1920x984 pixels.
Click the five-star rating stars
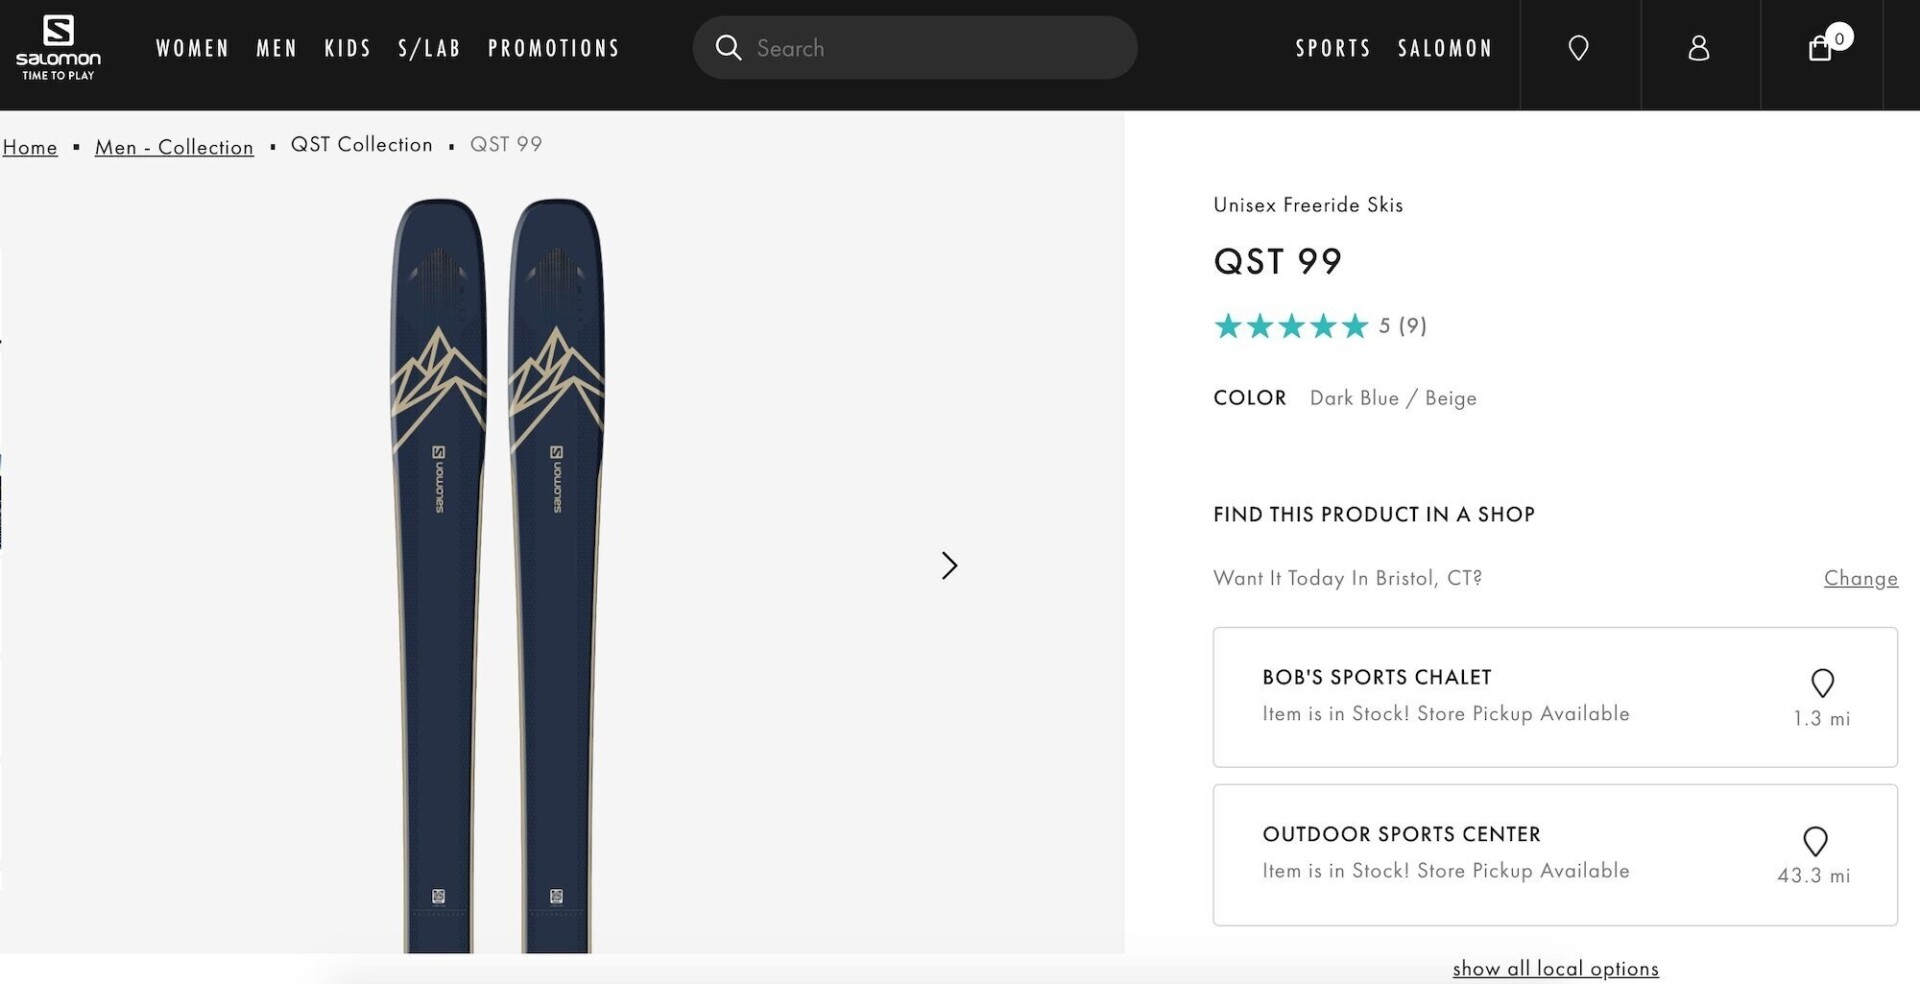tap(1290, 326)
